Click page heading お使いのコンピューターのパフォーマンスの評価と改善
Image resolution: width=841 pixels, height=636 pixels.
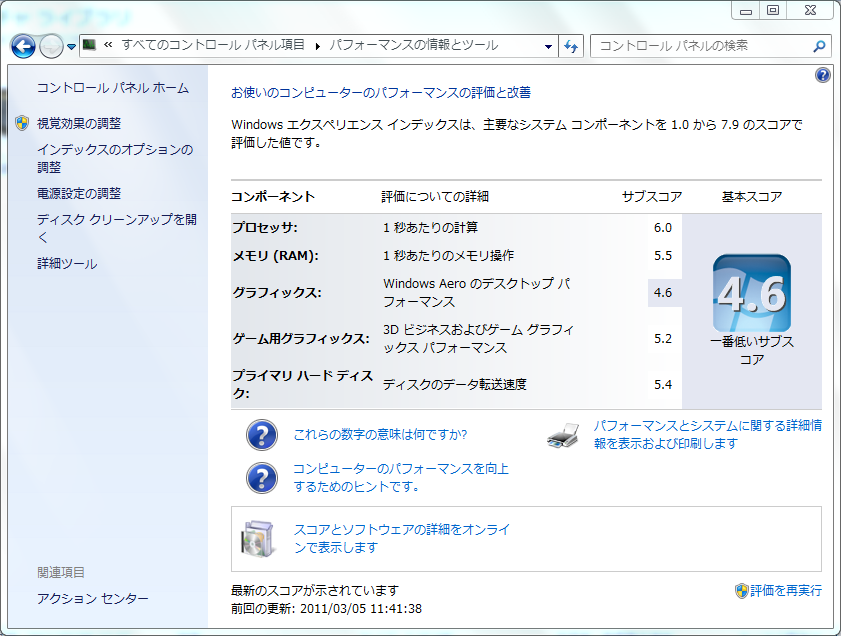381,93
